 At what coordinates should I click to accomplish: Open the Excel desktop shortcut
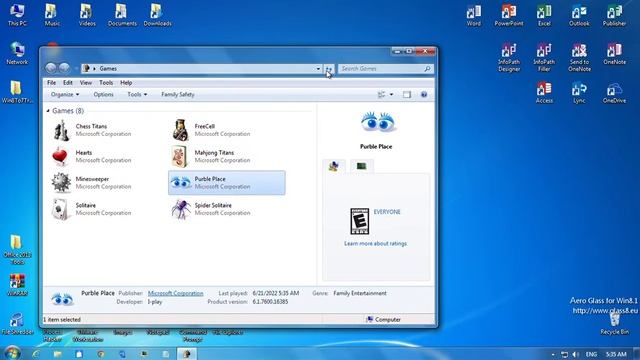[x=544, y=16]
